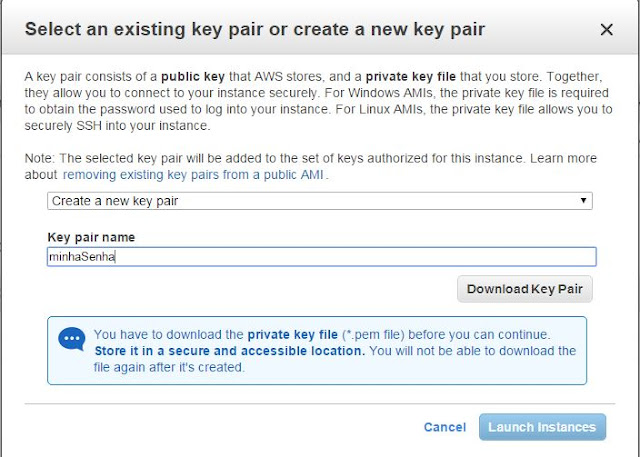
Task: Click the dialog title heading text
Action: (x=254, y=30)
